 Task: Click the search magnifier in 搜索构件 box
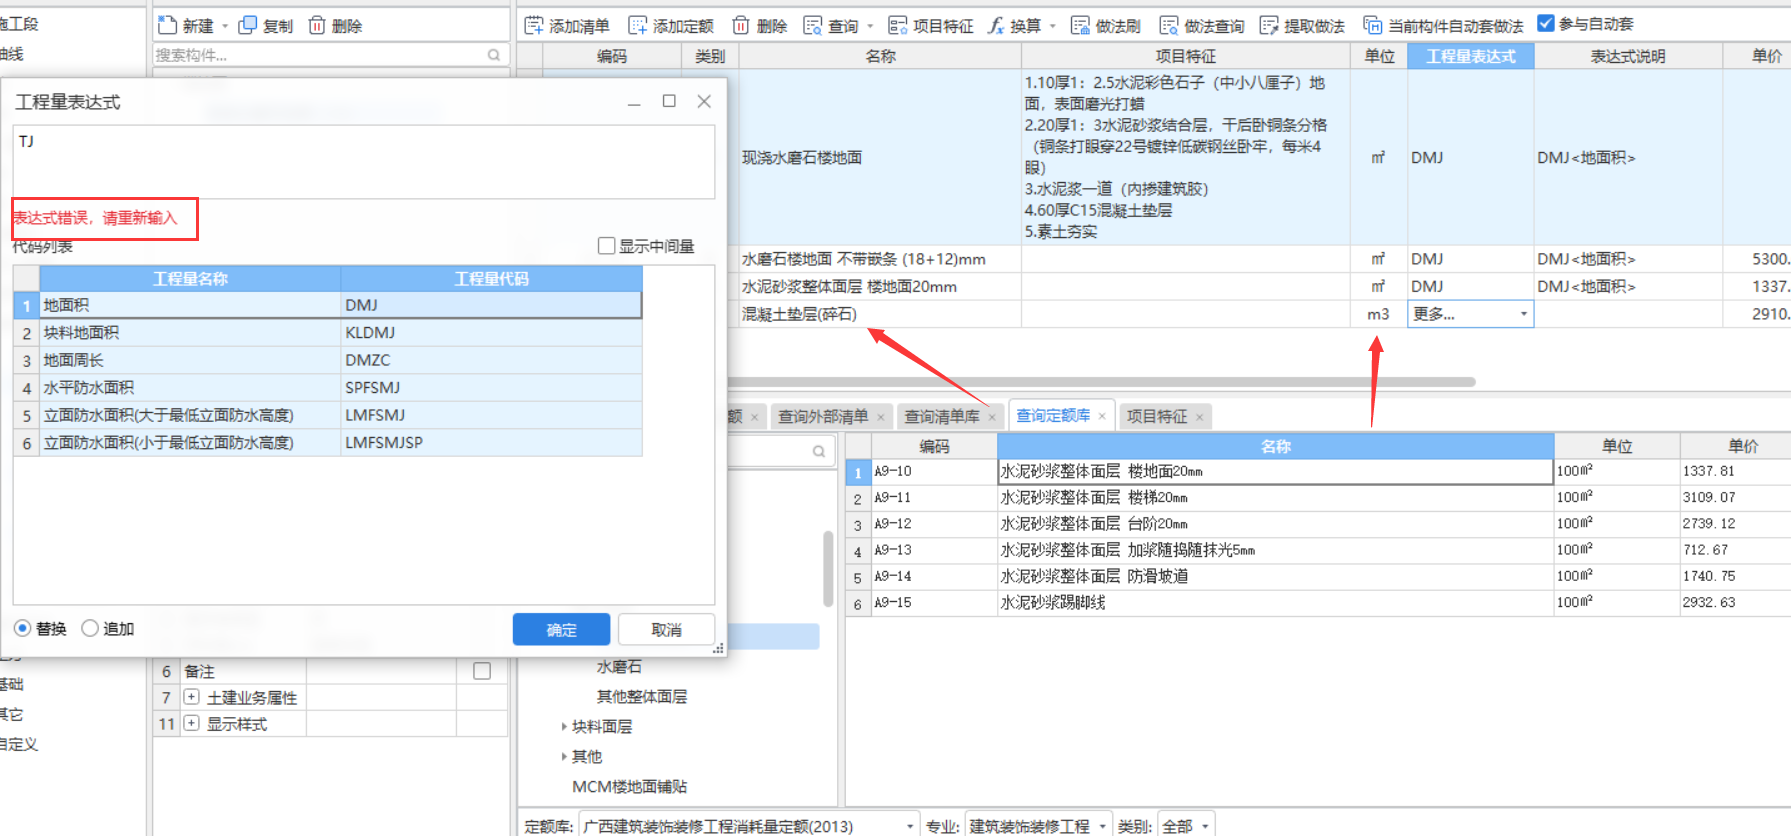494,55
